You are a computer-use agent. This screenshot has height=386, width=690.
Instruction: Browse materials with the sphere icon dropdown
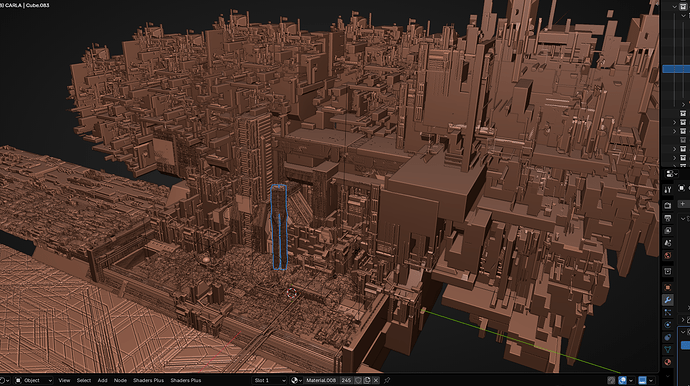[x=296, y=380]
